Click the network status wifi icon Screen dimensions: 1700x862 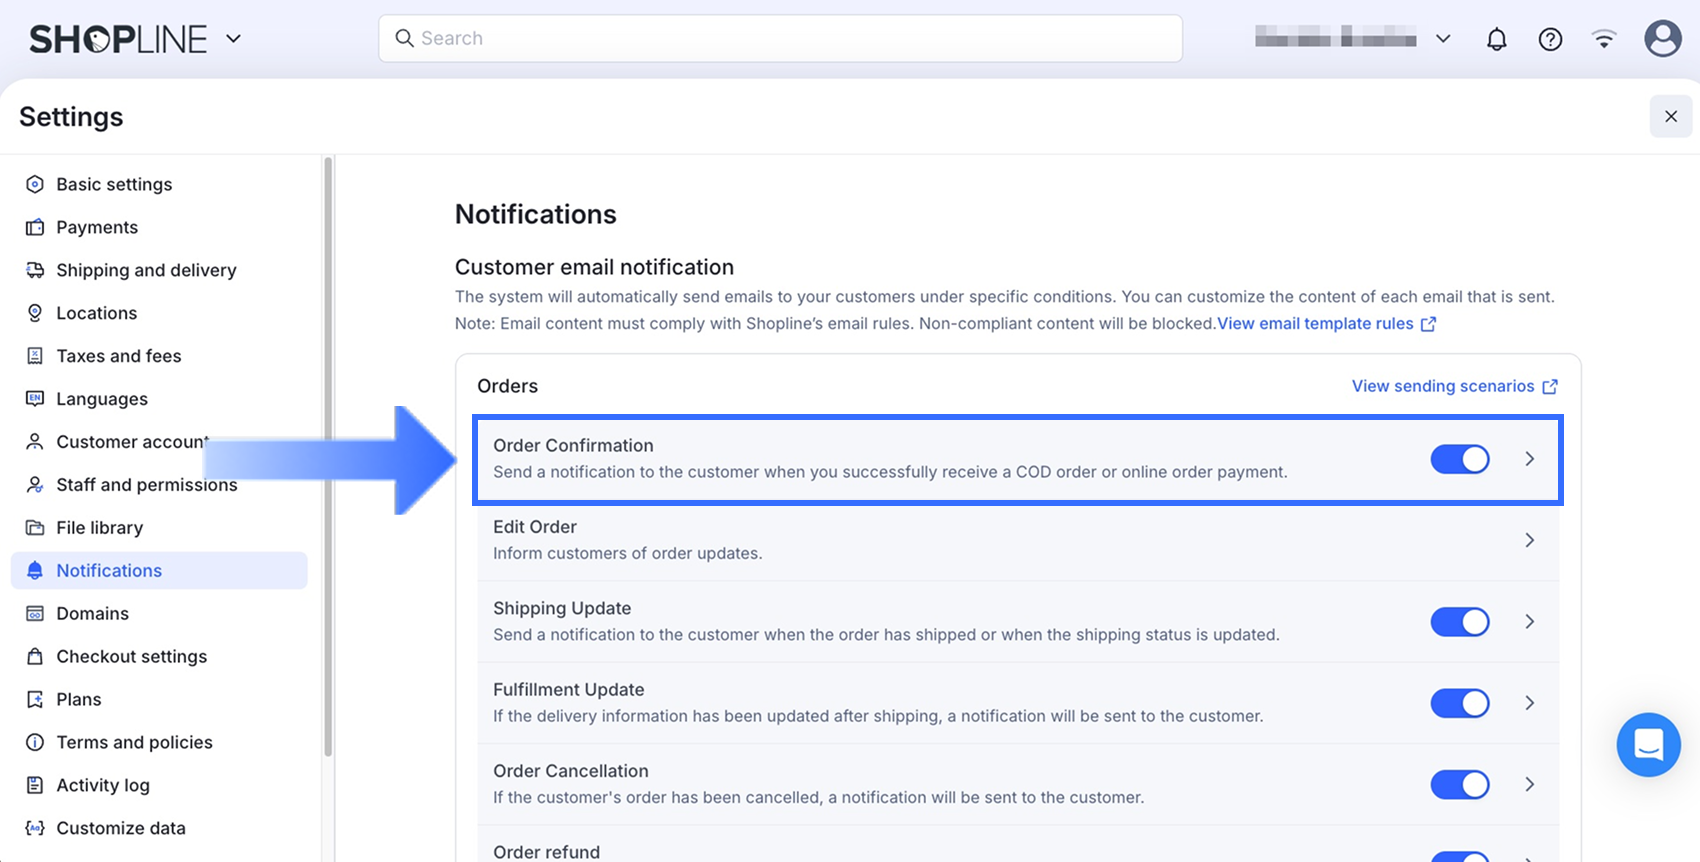(1604, 39)
